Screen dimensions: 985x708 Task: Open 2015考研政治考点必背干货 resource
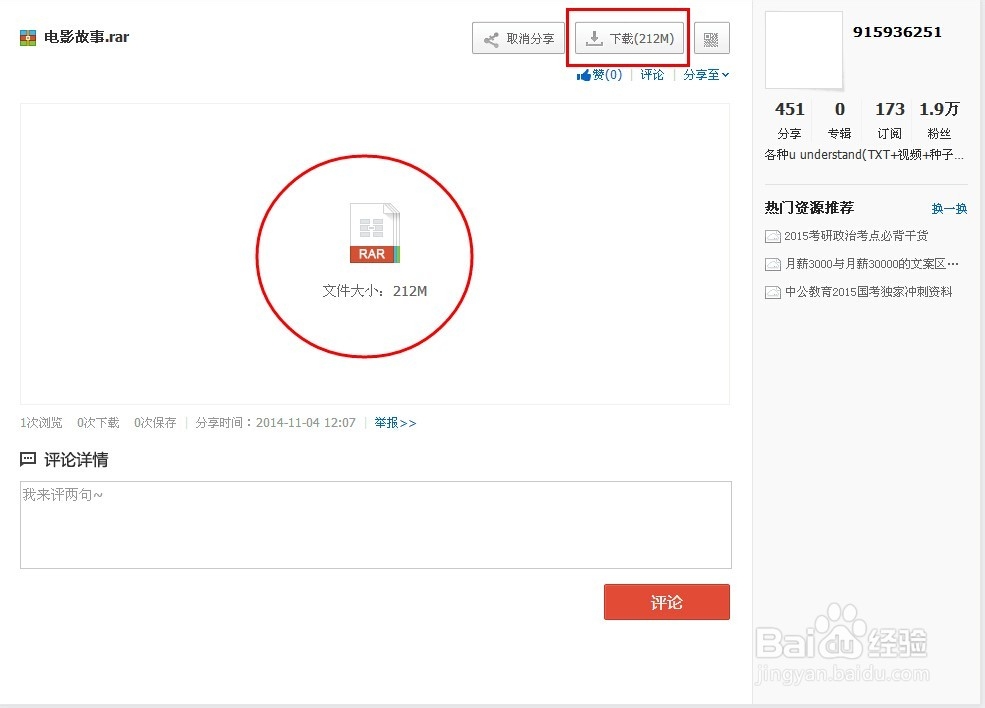856,236
